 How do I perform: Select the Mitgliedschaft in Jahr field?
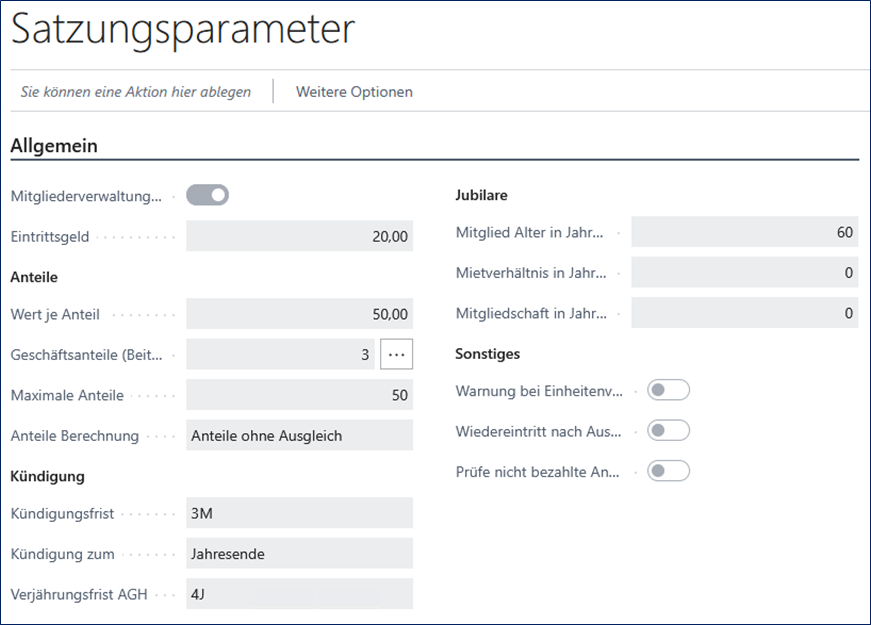[x=744, y=313]
